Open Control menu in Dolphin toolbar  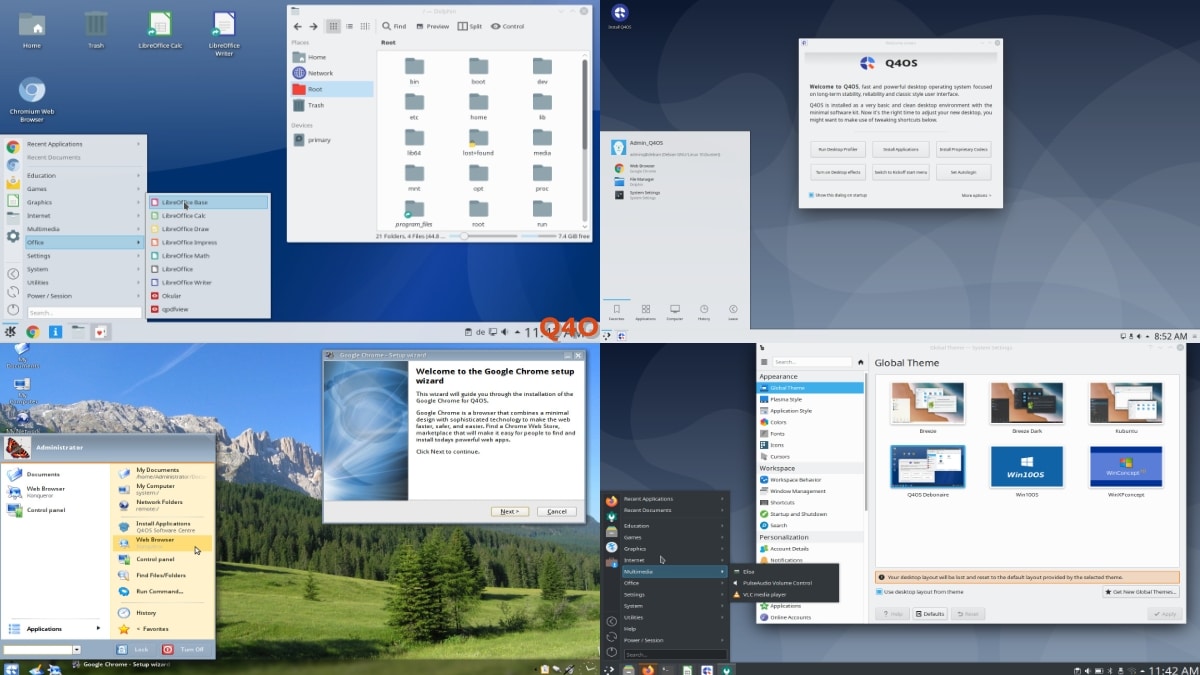[x=507, y=26]
